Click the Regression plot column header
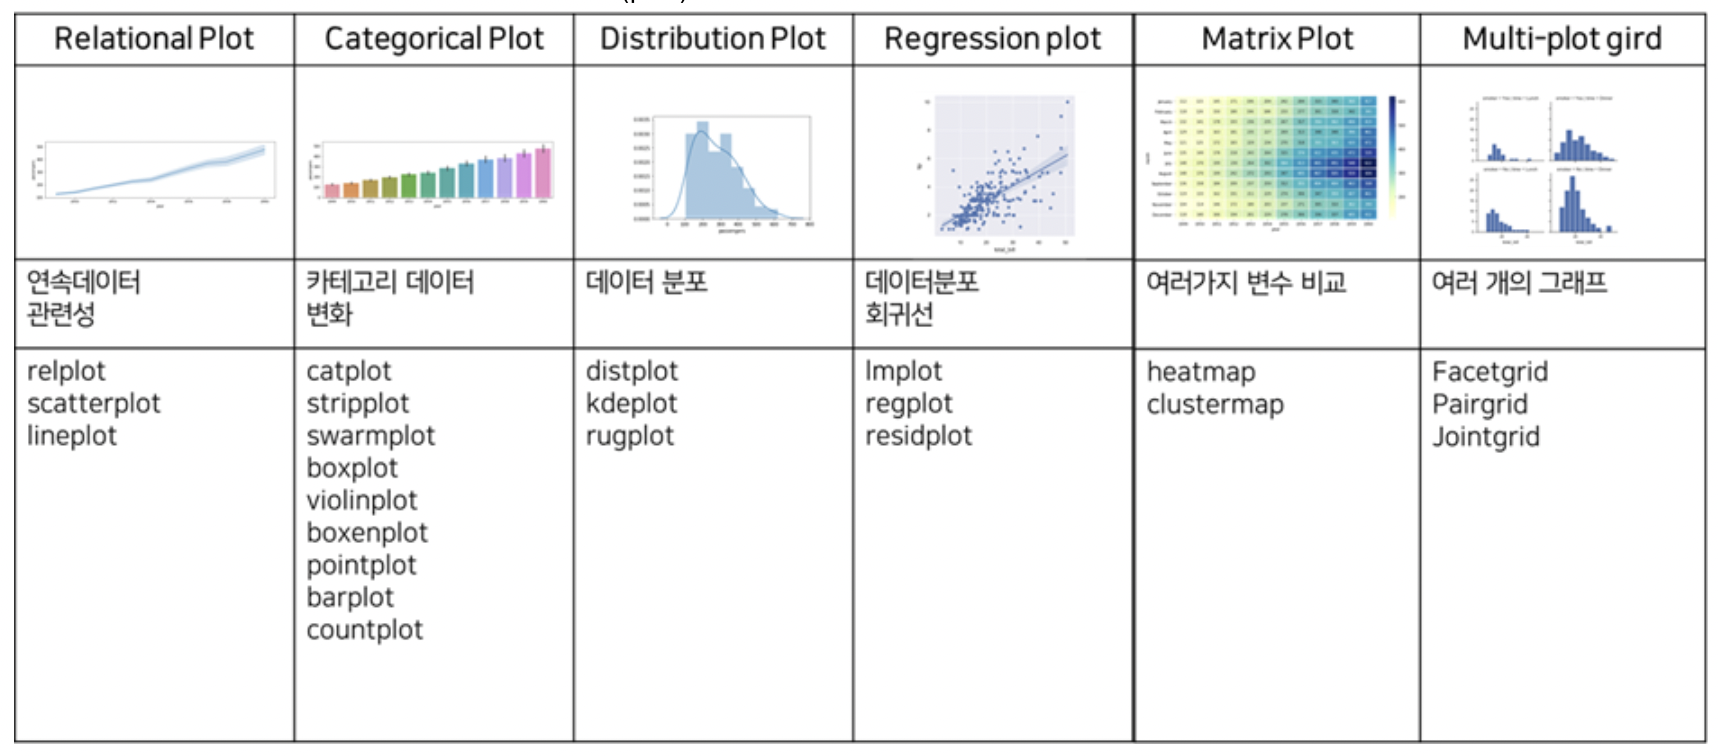Image resolution: width=1718 pixels, height=756 pixels. (x=992, y=39)
